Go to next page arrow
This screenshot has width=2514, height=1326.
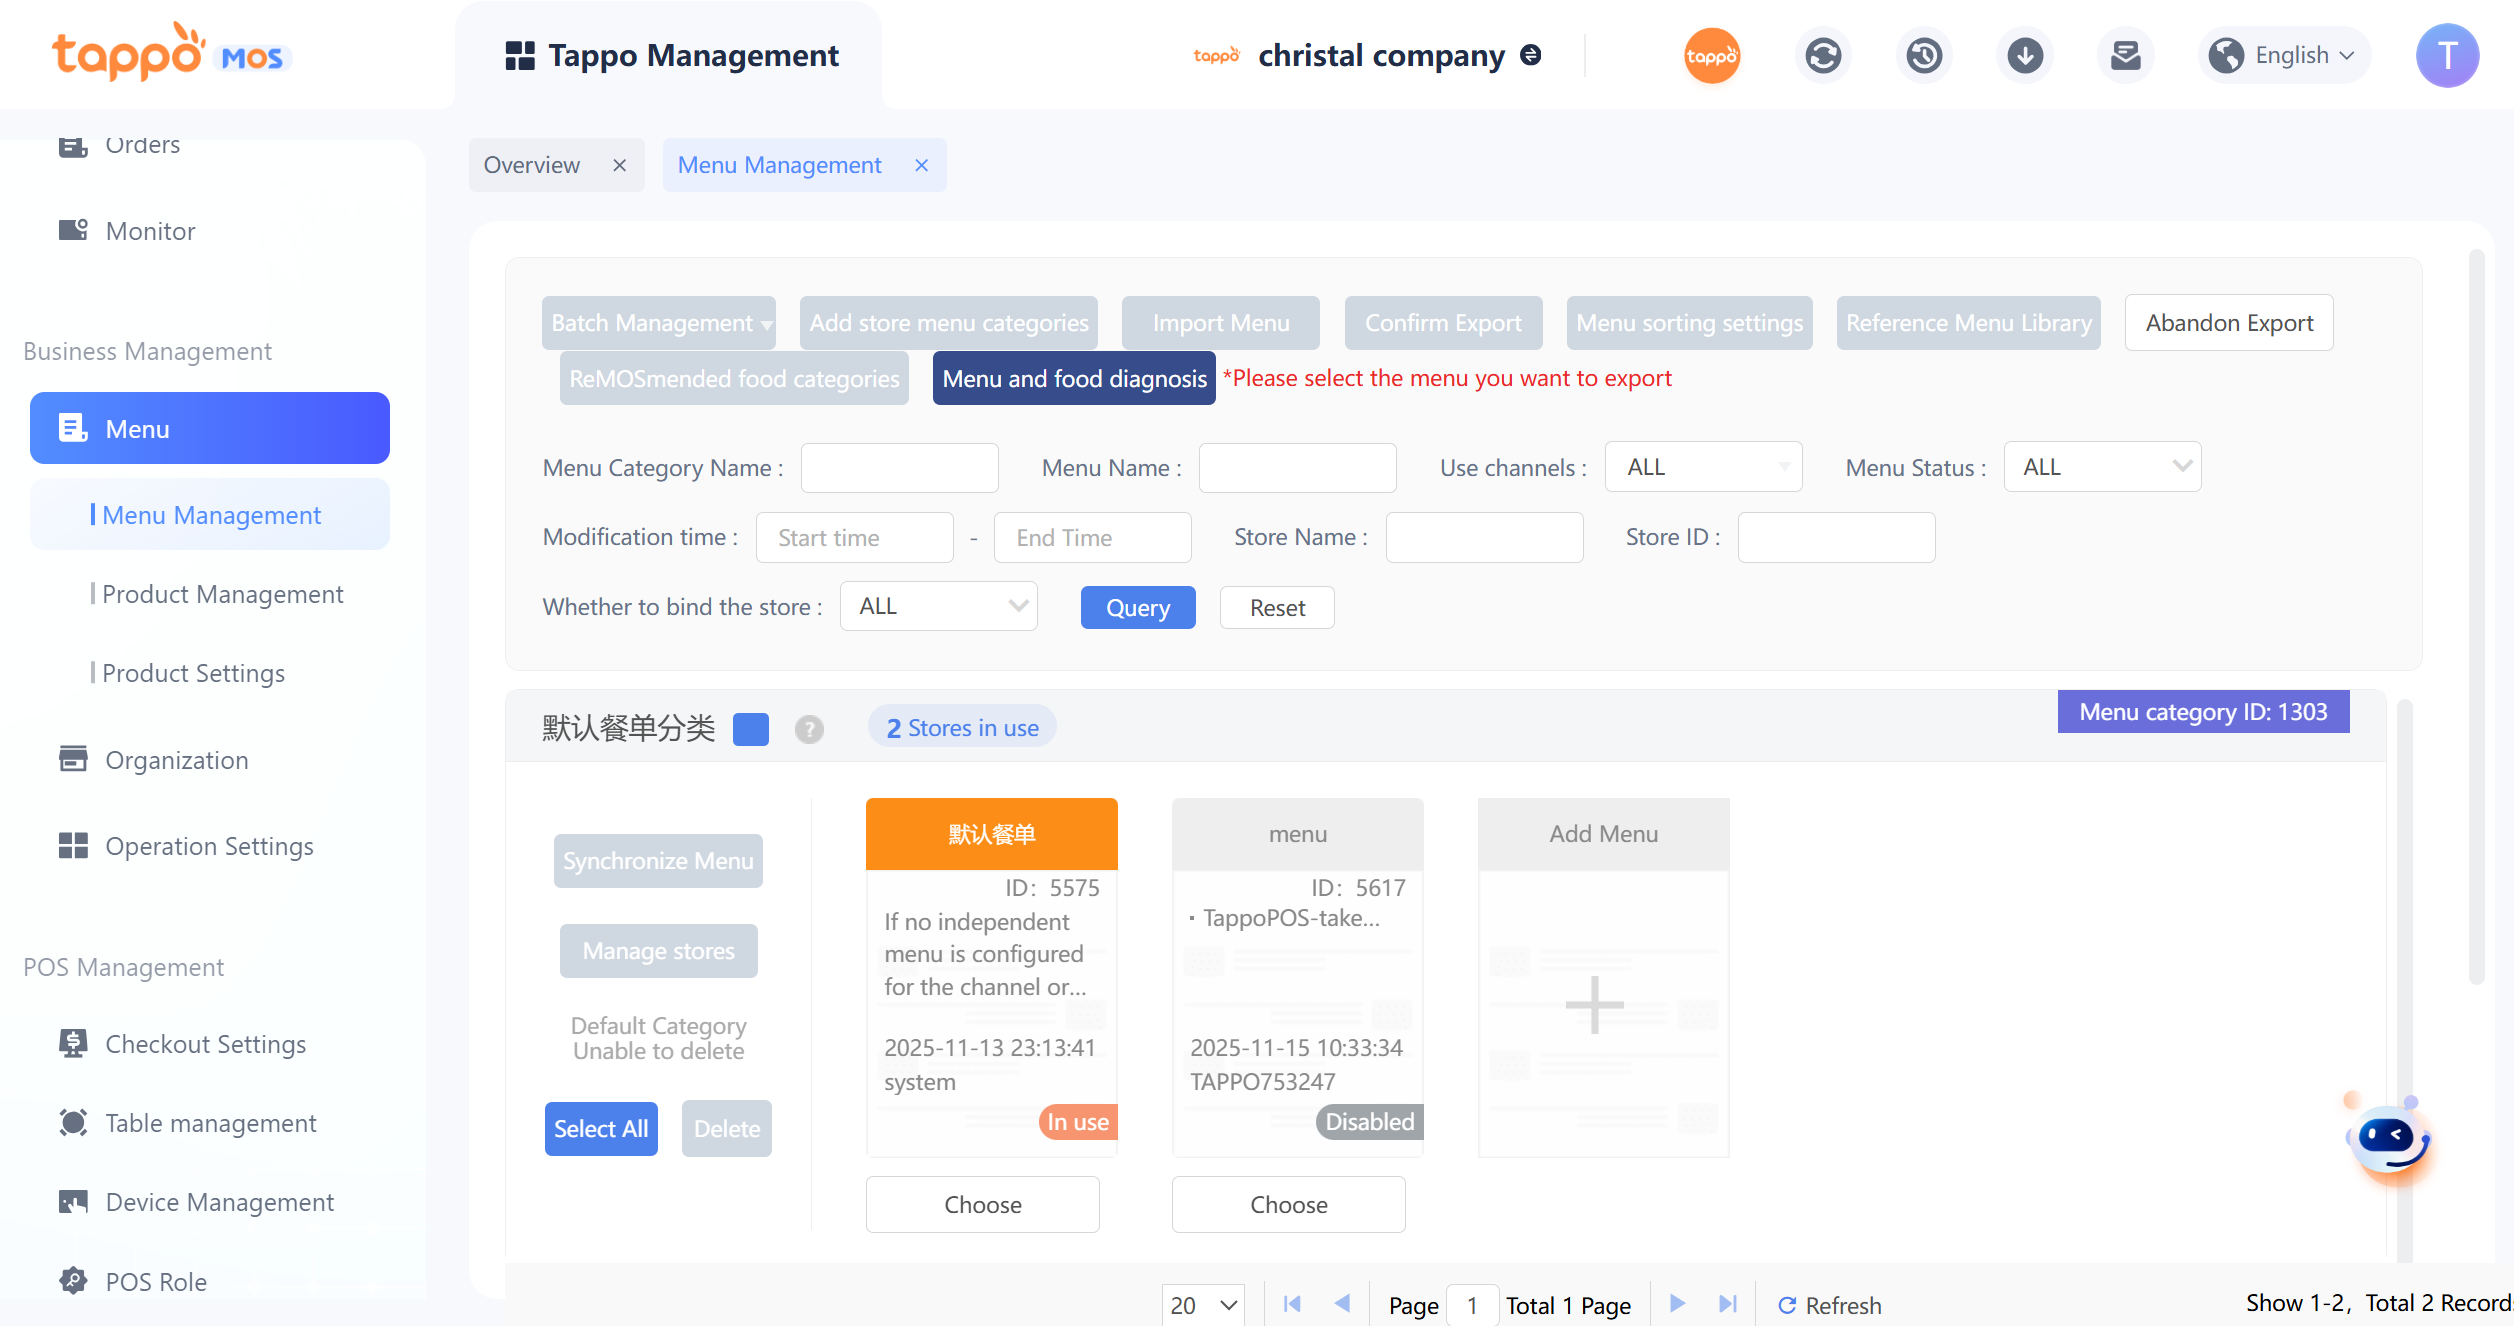pyautogui.click(x=1678, y=1303)
